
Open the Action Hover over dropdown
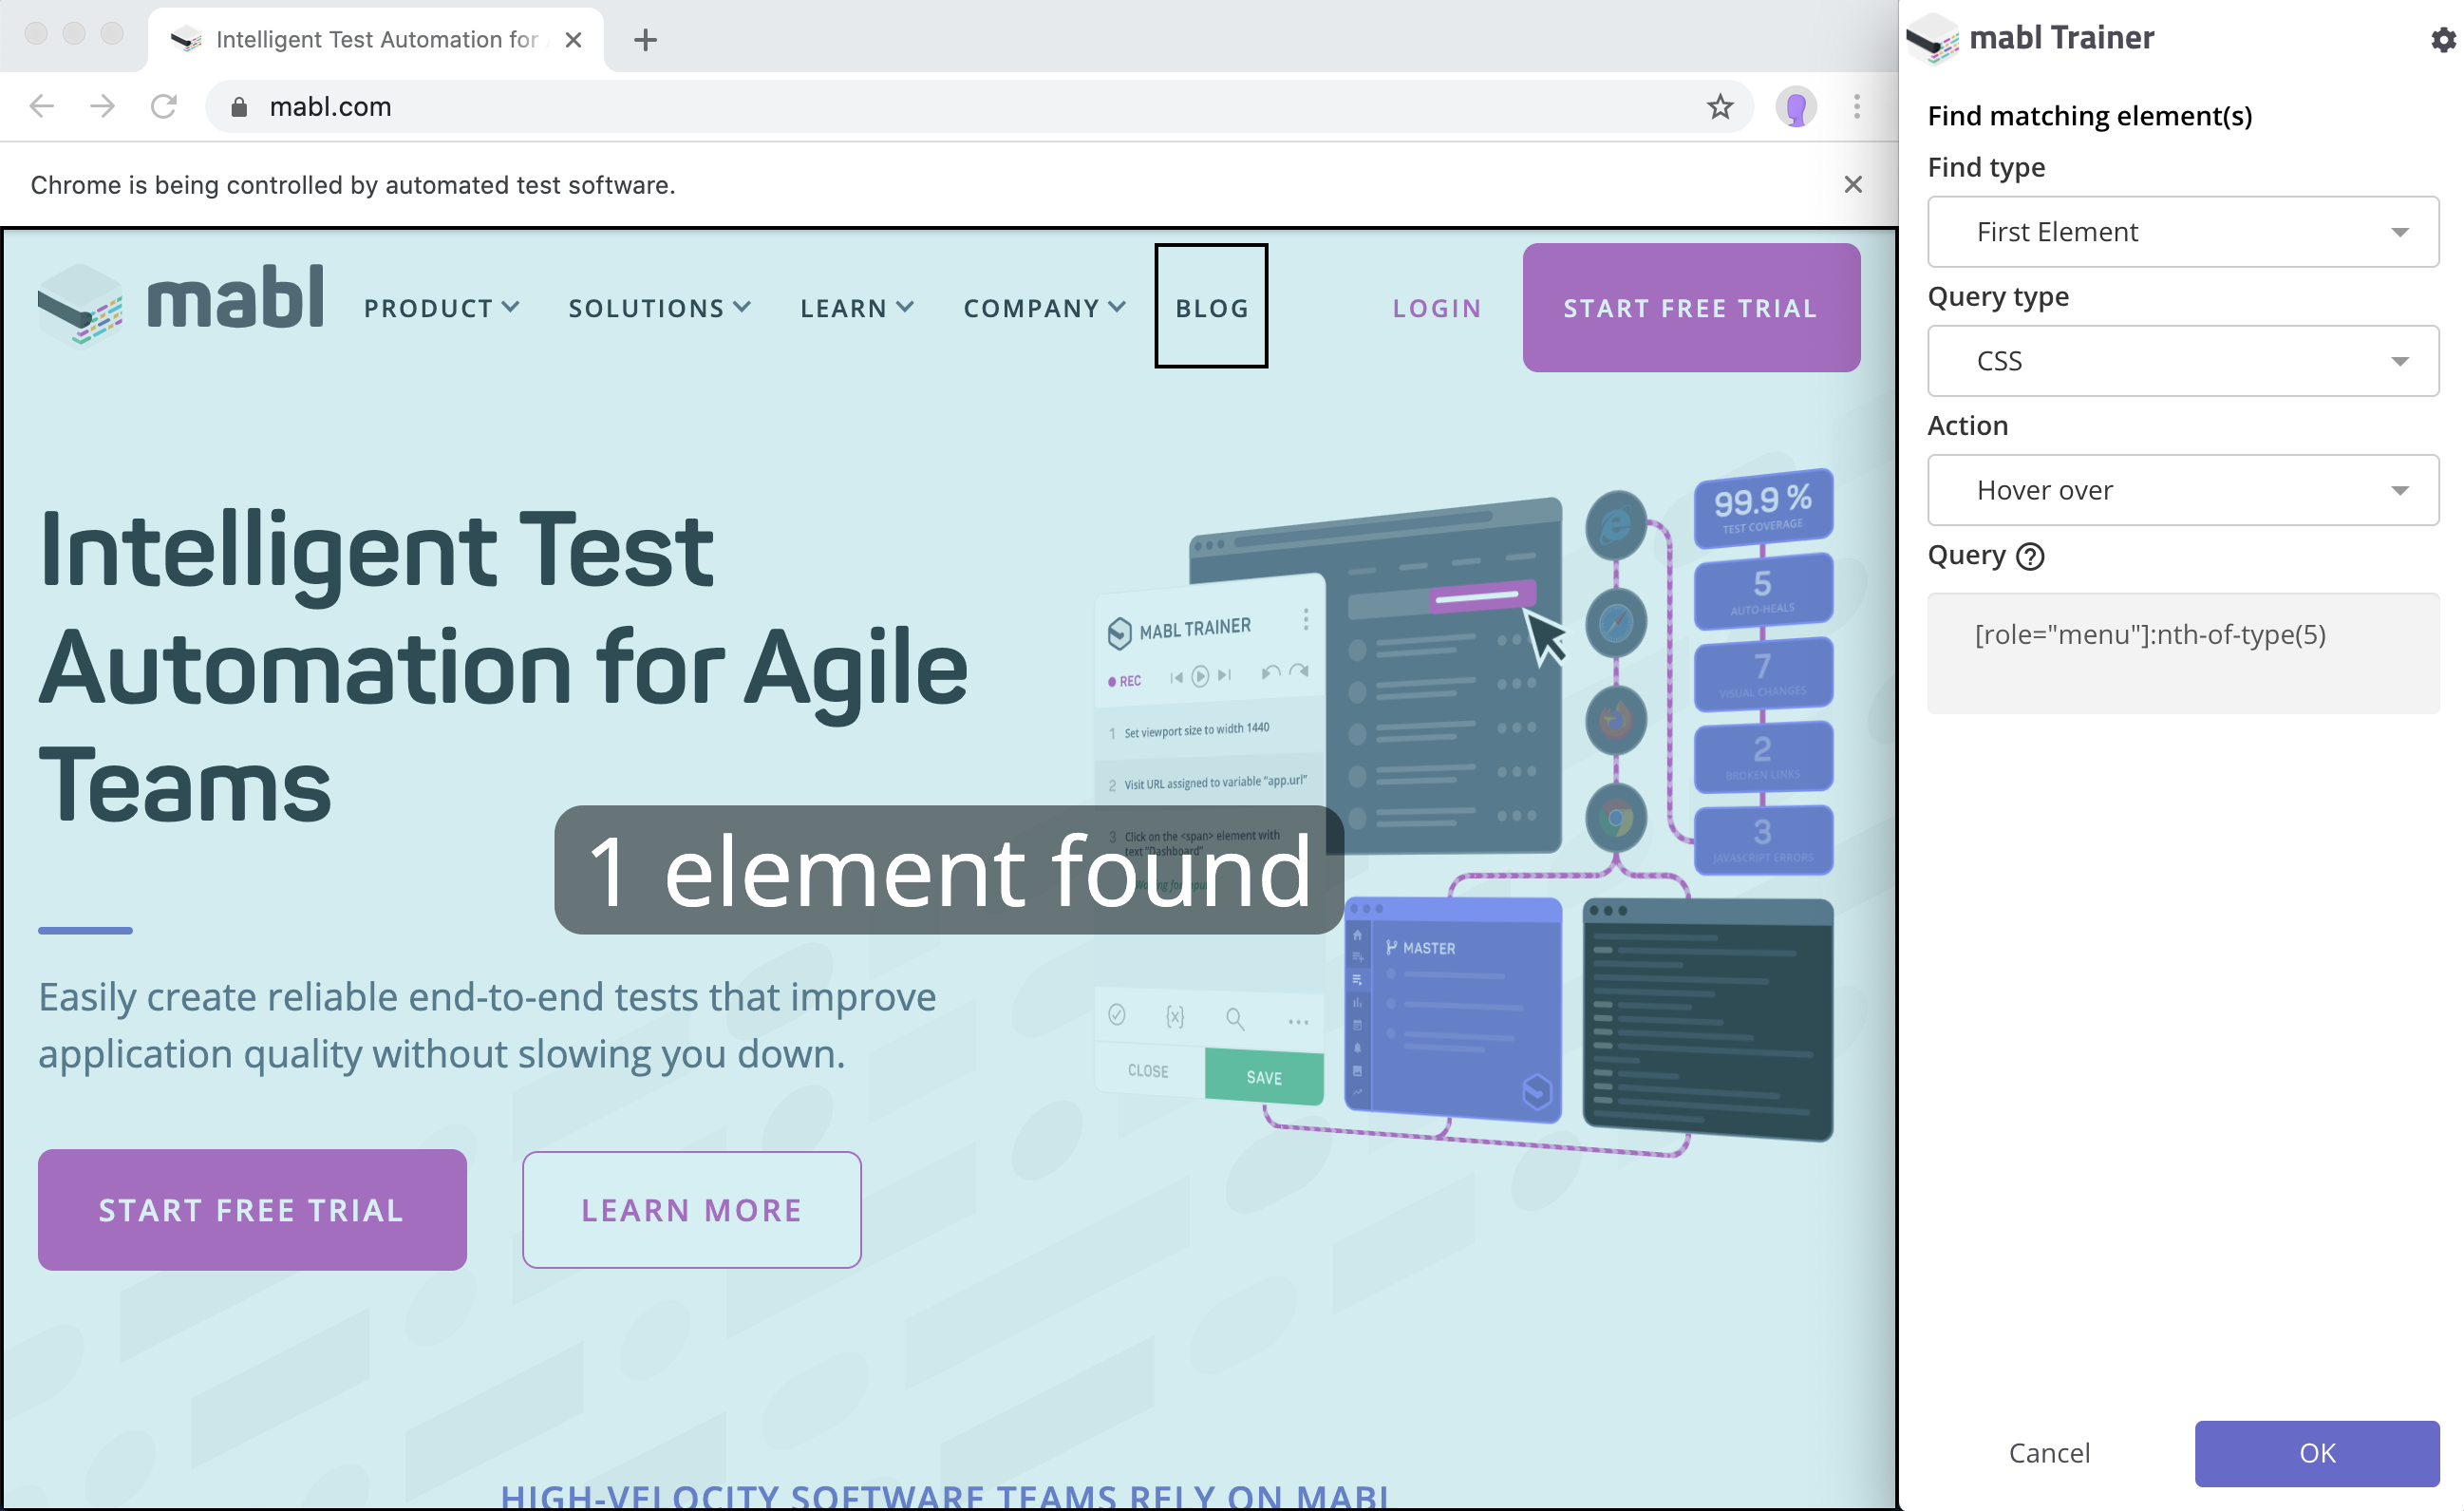click(x=2182, y=490)
